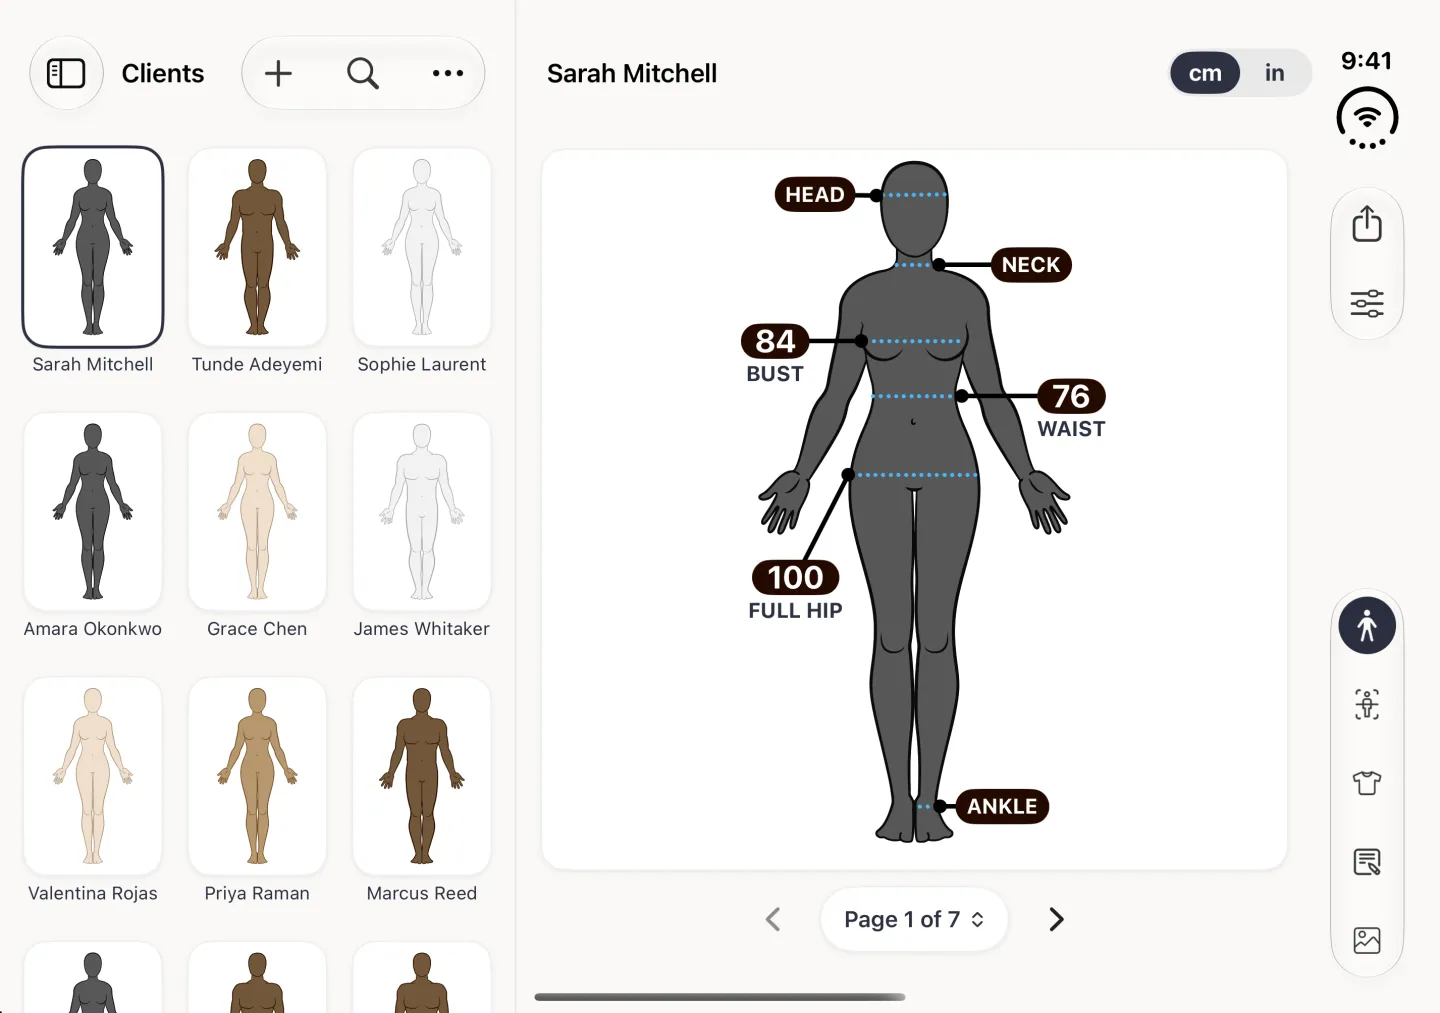Edit the bust value 84
Viewport: 1440px width, 1013px height.
pos(775,341)
